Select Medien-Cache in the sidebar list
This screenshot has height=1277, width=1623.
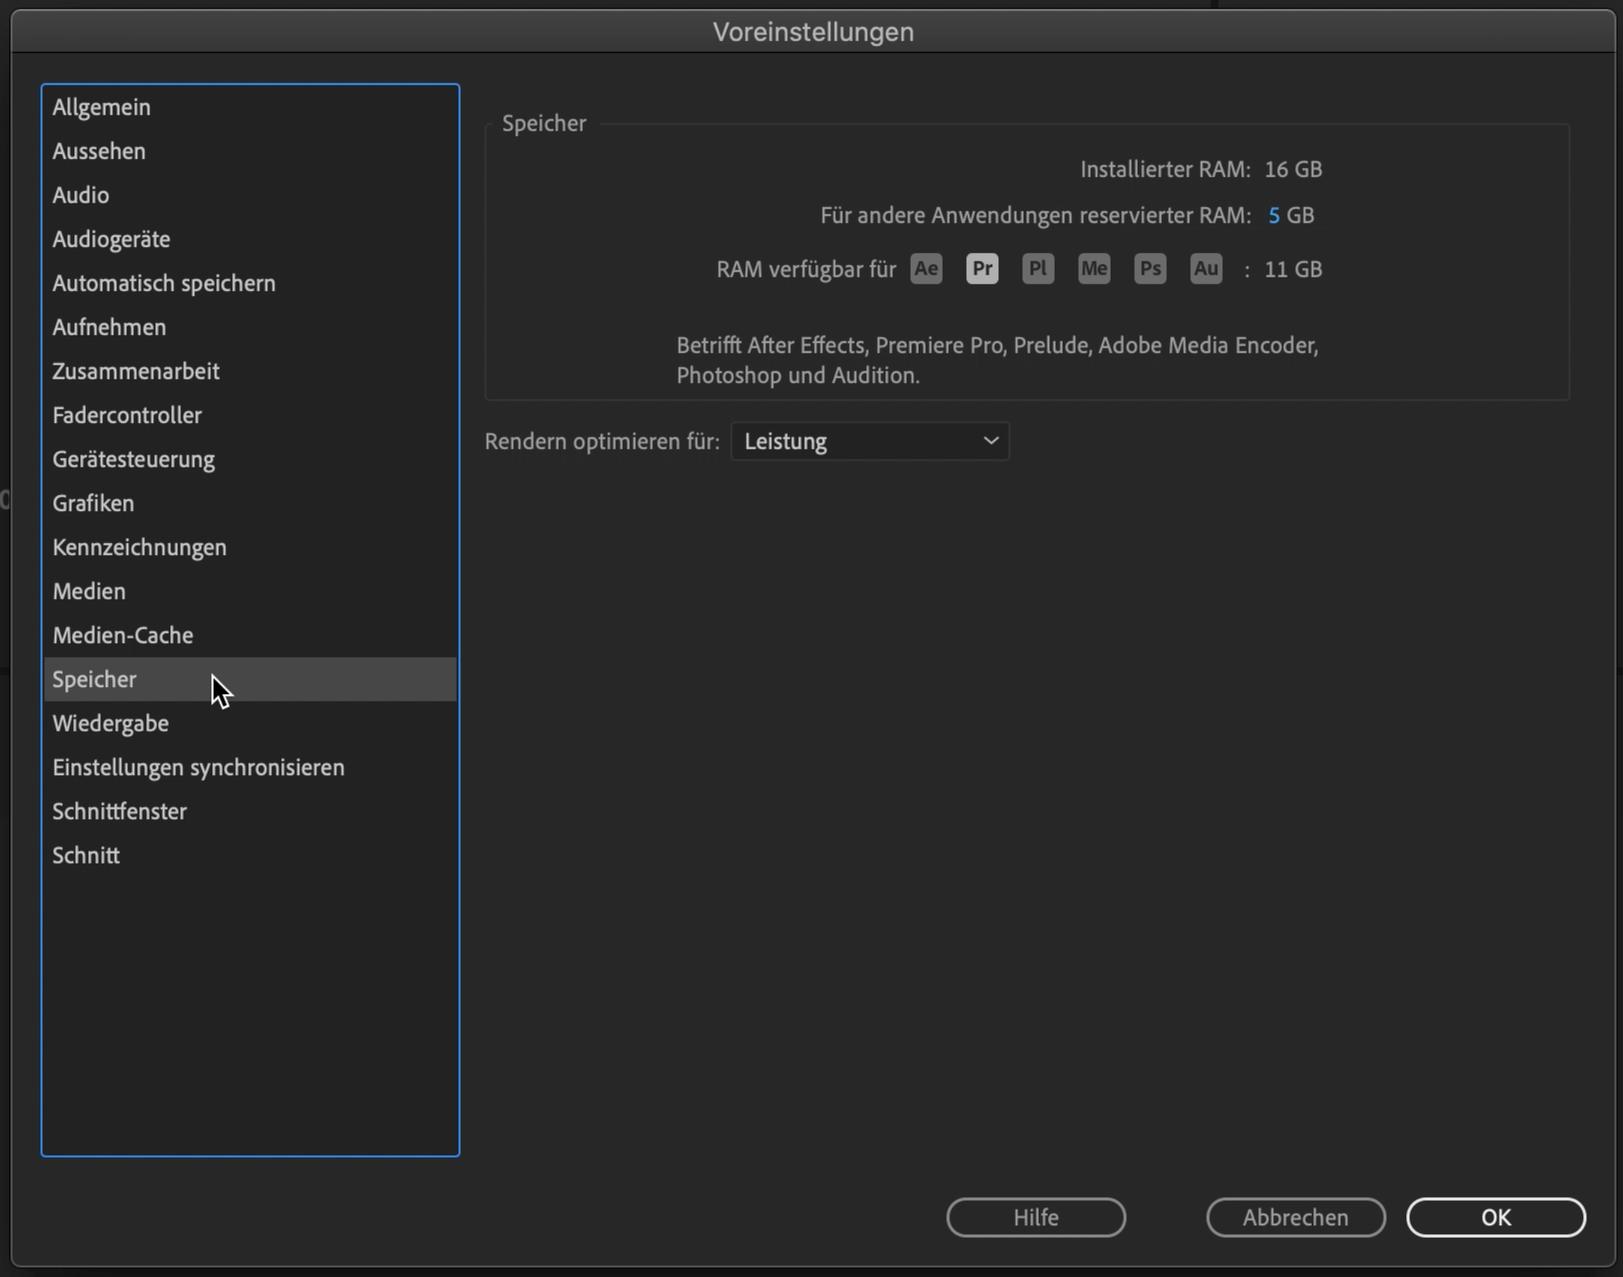123,635
